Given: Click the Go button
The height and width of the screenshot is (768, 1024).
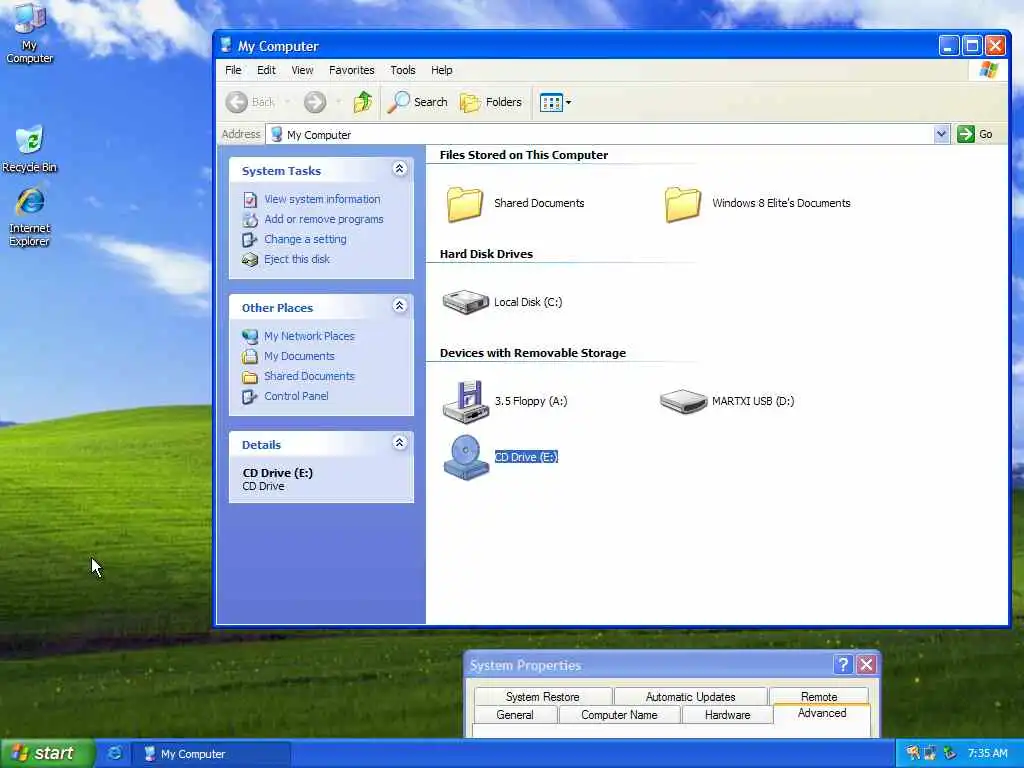Looking at the screenshot, I should coord(974,134).
